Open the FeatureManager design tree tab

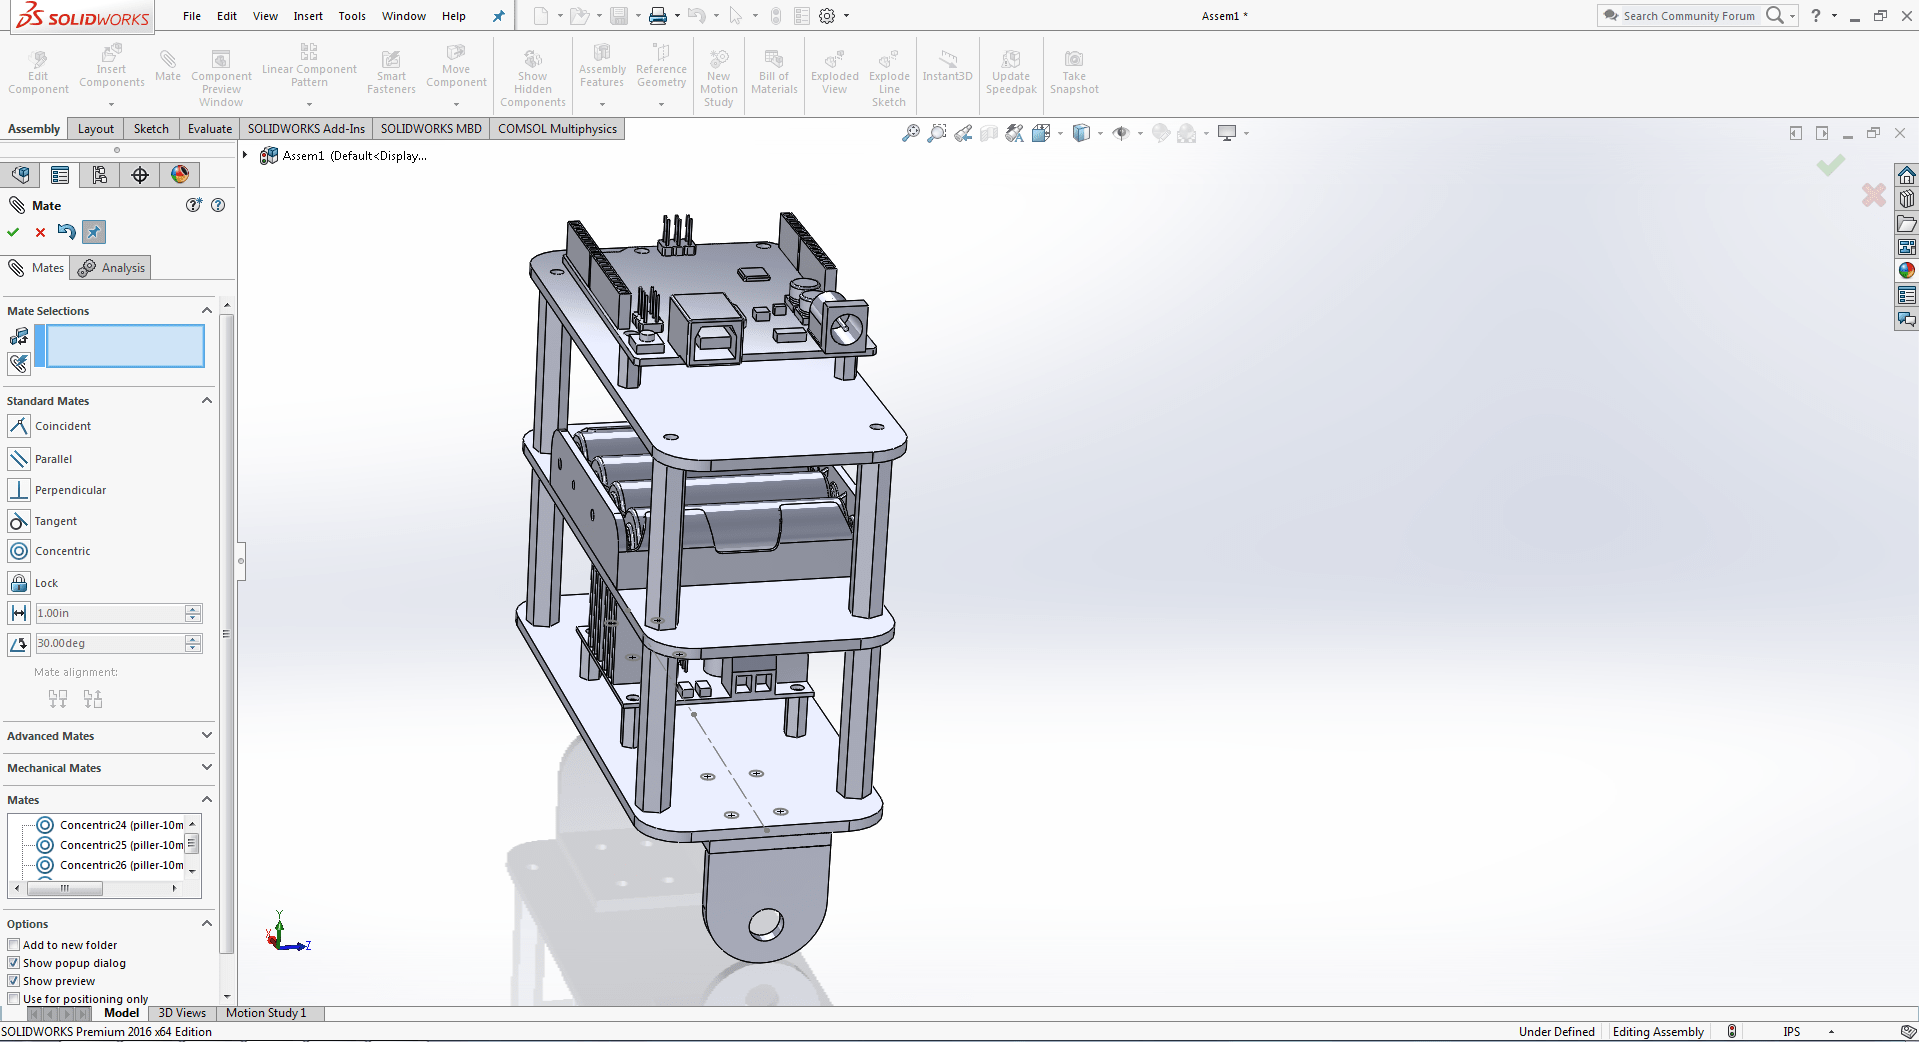click(20, 175)
